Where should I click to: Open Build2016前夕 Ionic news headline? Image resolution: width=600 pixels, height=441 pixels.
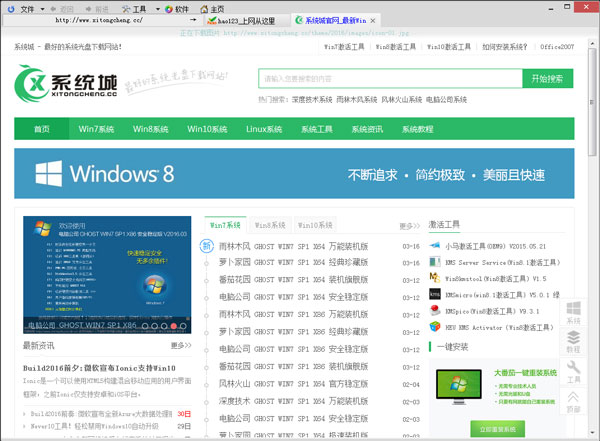[x=99, y=368]
